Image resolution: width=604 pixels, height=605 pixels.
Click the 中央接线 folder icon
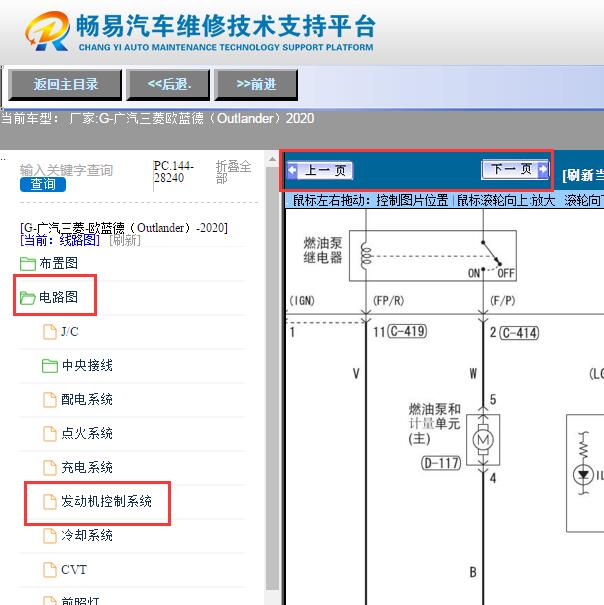click(50, 366)
